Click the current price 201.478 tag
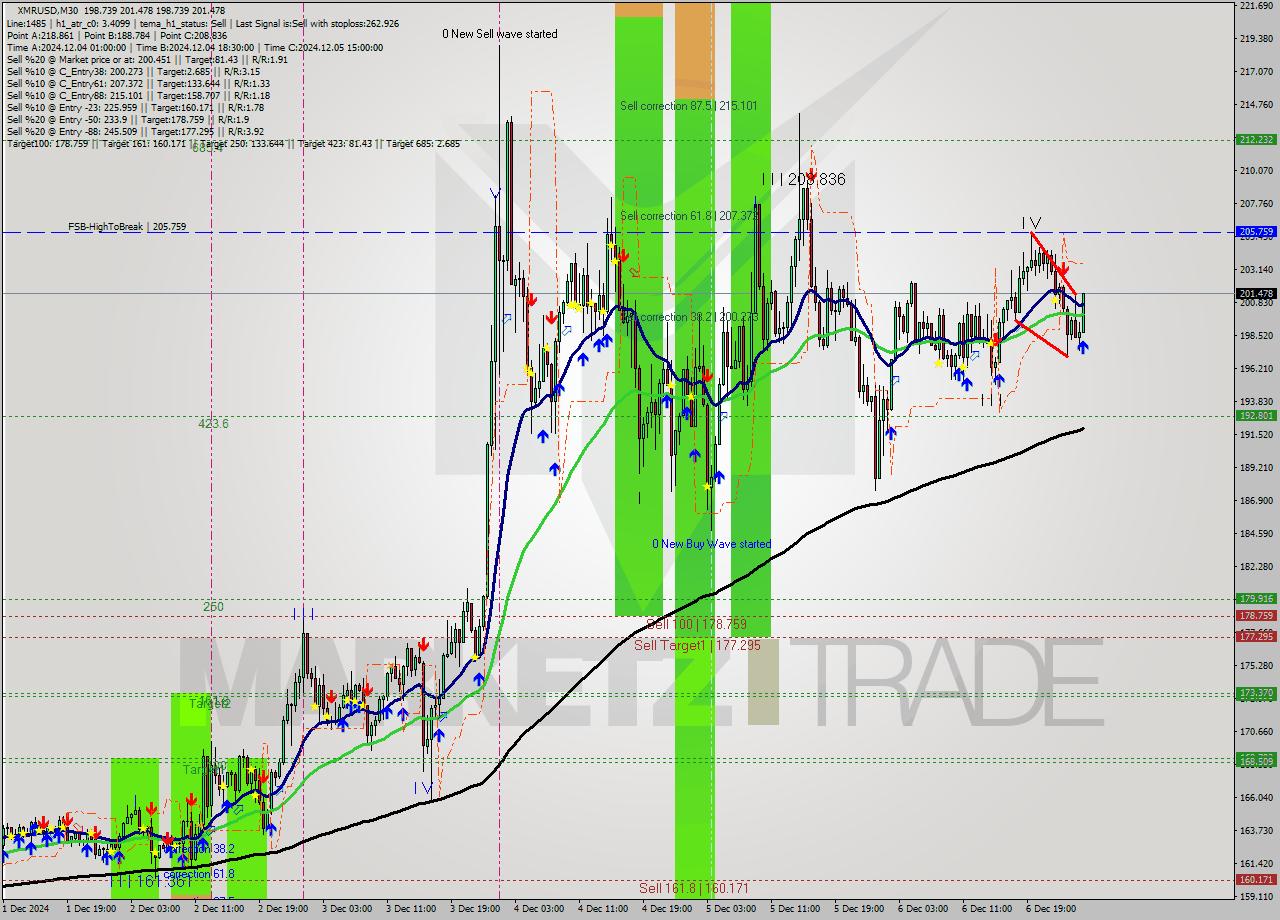Screen dimensions: 1280x920 coord(1256,293)
